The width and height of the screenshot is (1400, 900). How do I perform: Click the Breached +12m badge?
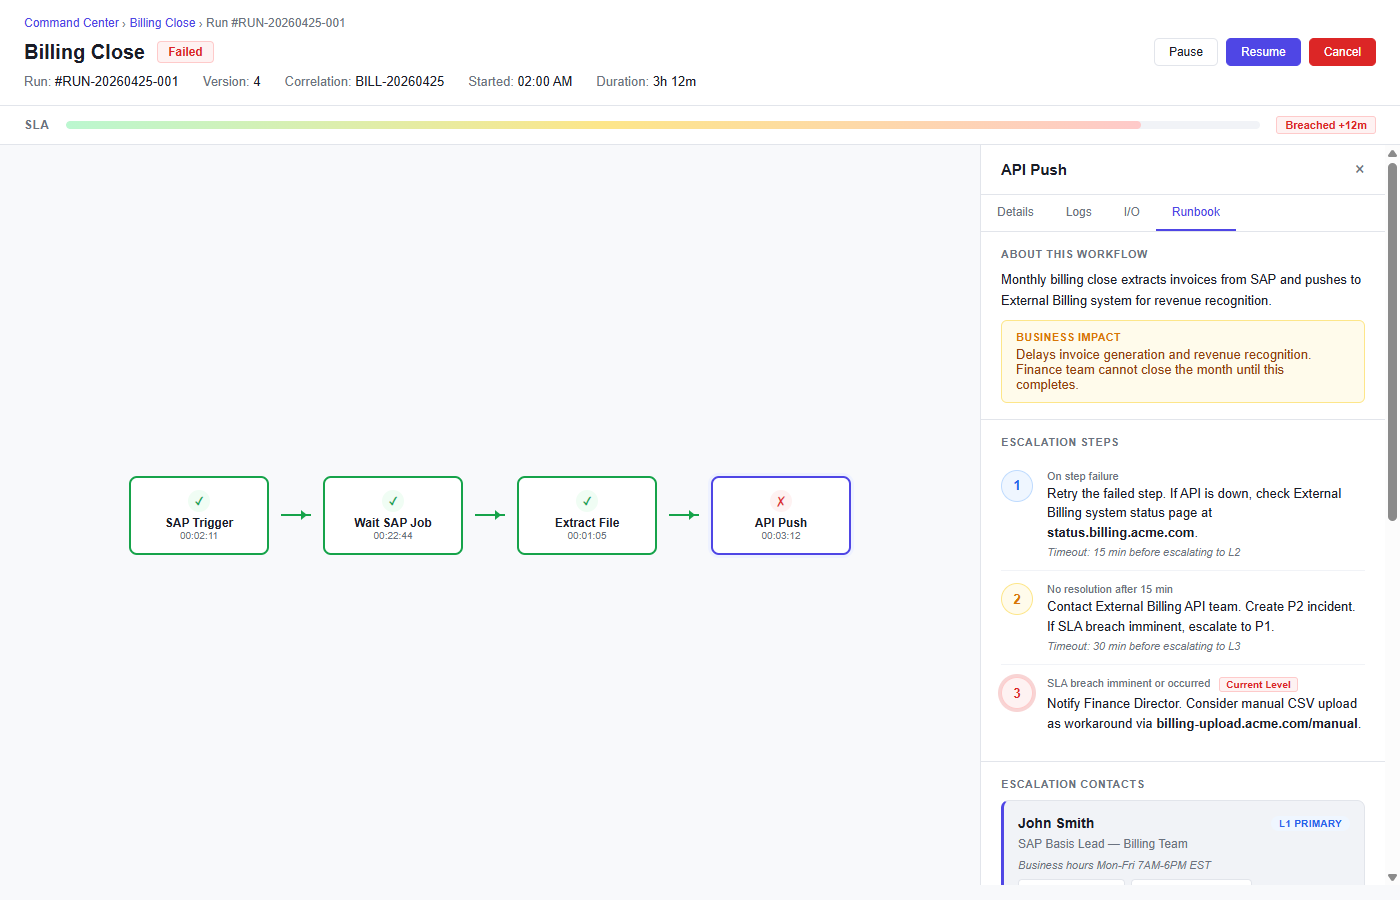click(1326, 125)
